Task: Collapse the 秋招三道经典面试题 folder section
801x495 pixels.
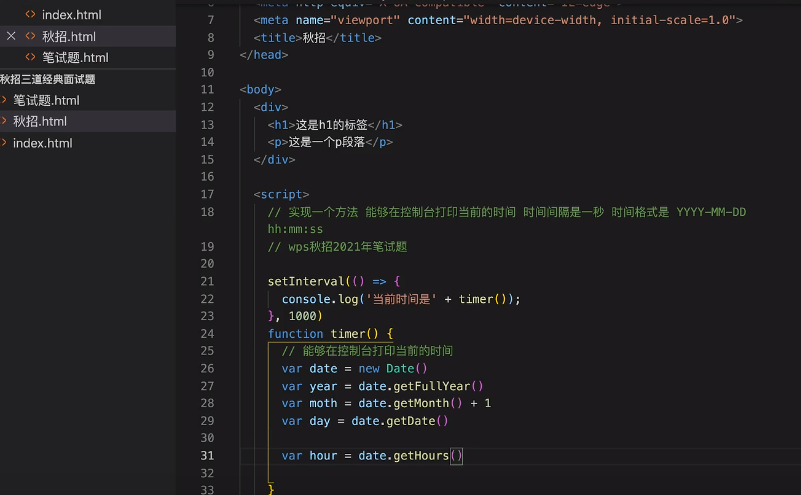Action: pos(48,79)
